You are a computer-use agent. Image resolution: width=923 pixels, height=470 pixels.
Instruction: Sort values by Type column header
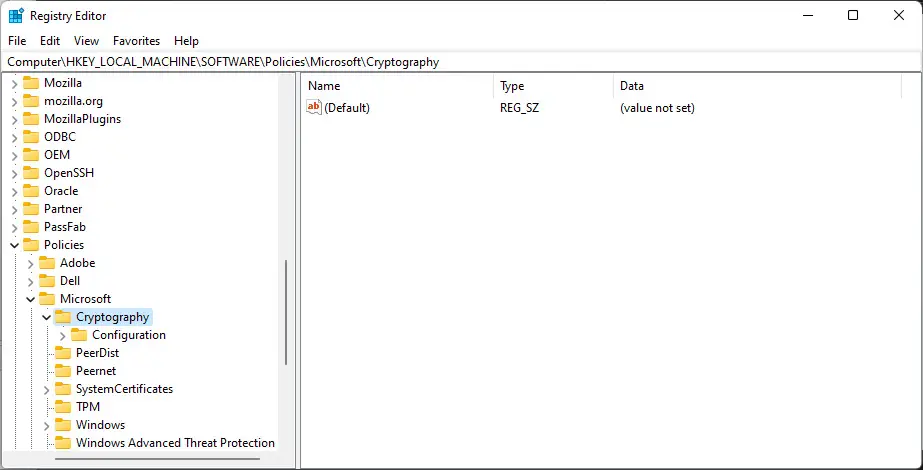click(553, 86)
